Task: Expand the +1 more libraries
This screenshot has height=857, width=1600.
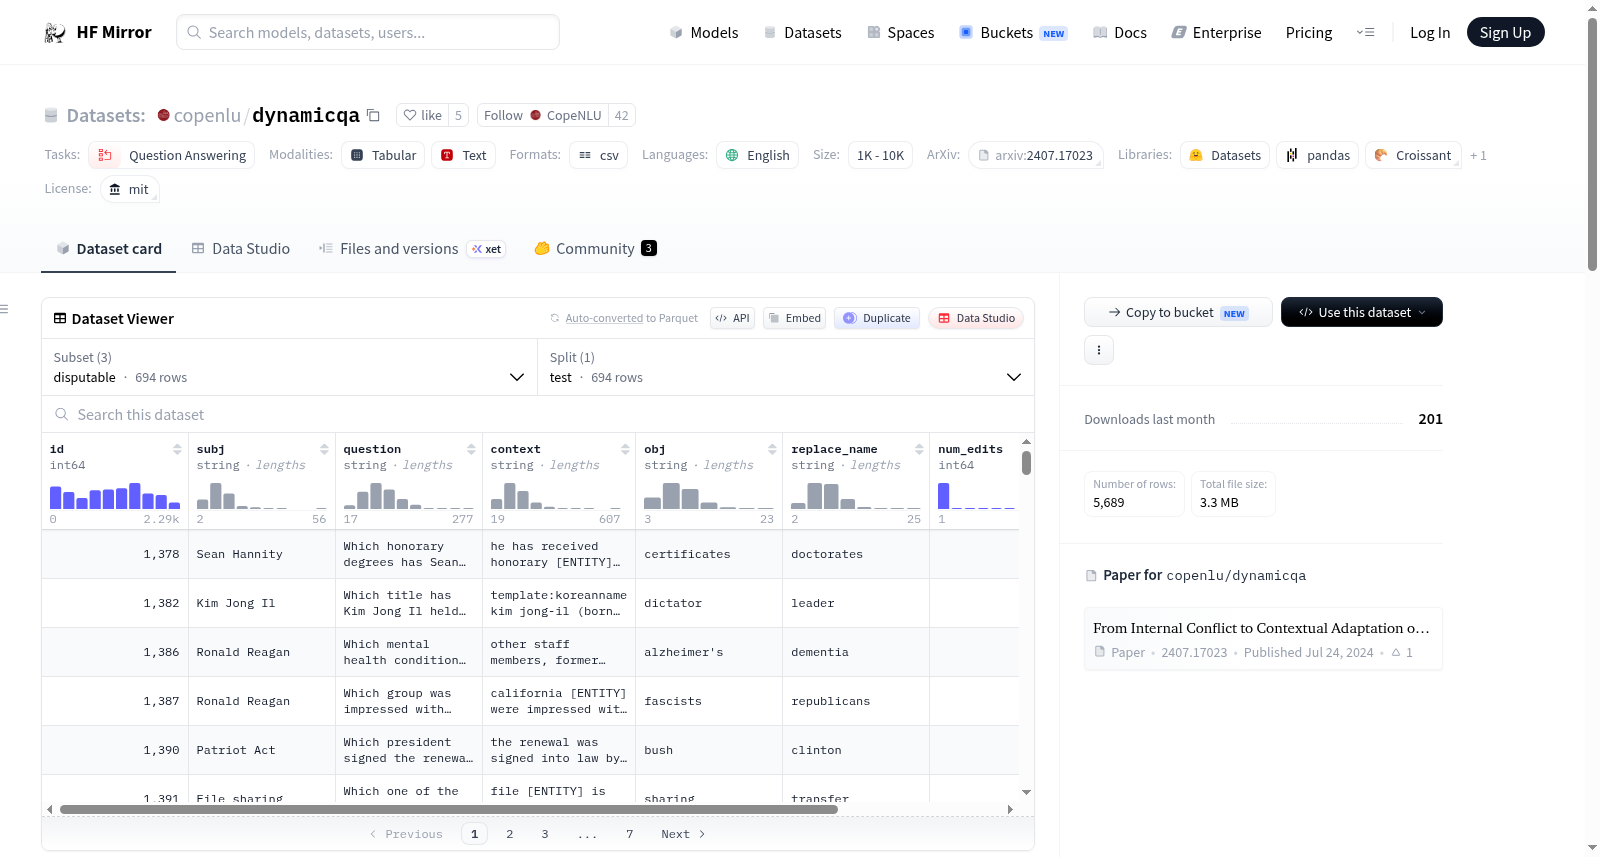Action: 1478,156
